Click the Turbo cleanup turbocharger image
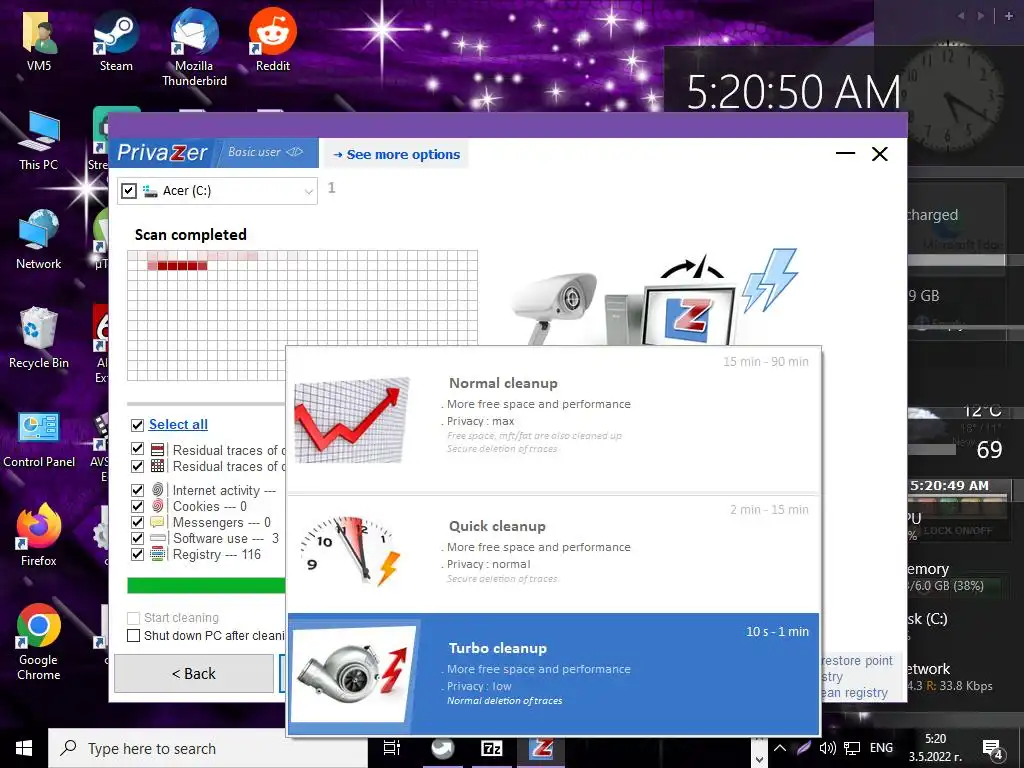 pos(353,674)
